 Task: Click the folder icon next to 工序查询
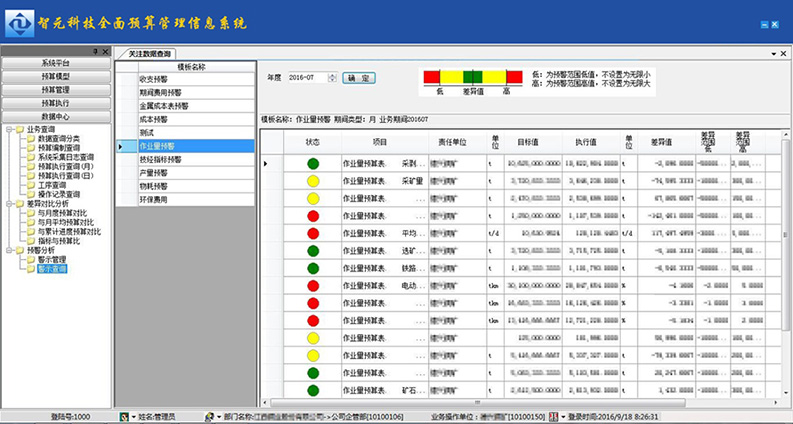(30, 184)
